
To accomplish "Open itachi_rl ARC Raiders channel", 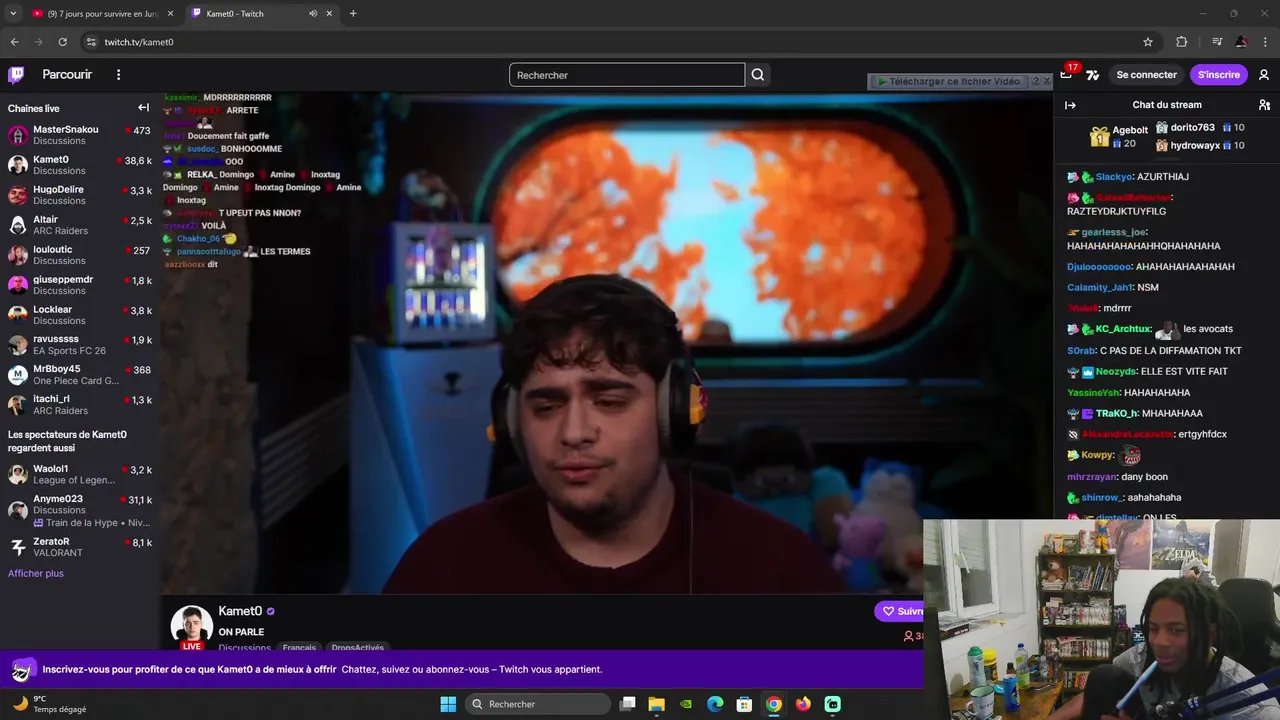I will [x=80, y=405].
